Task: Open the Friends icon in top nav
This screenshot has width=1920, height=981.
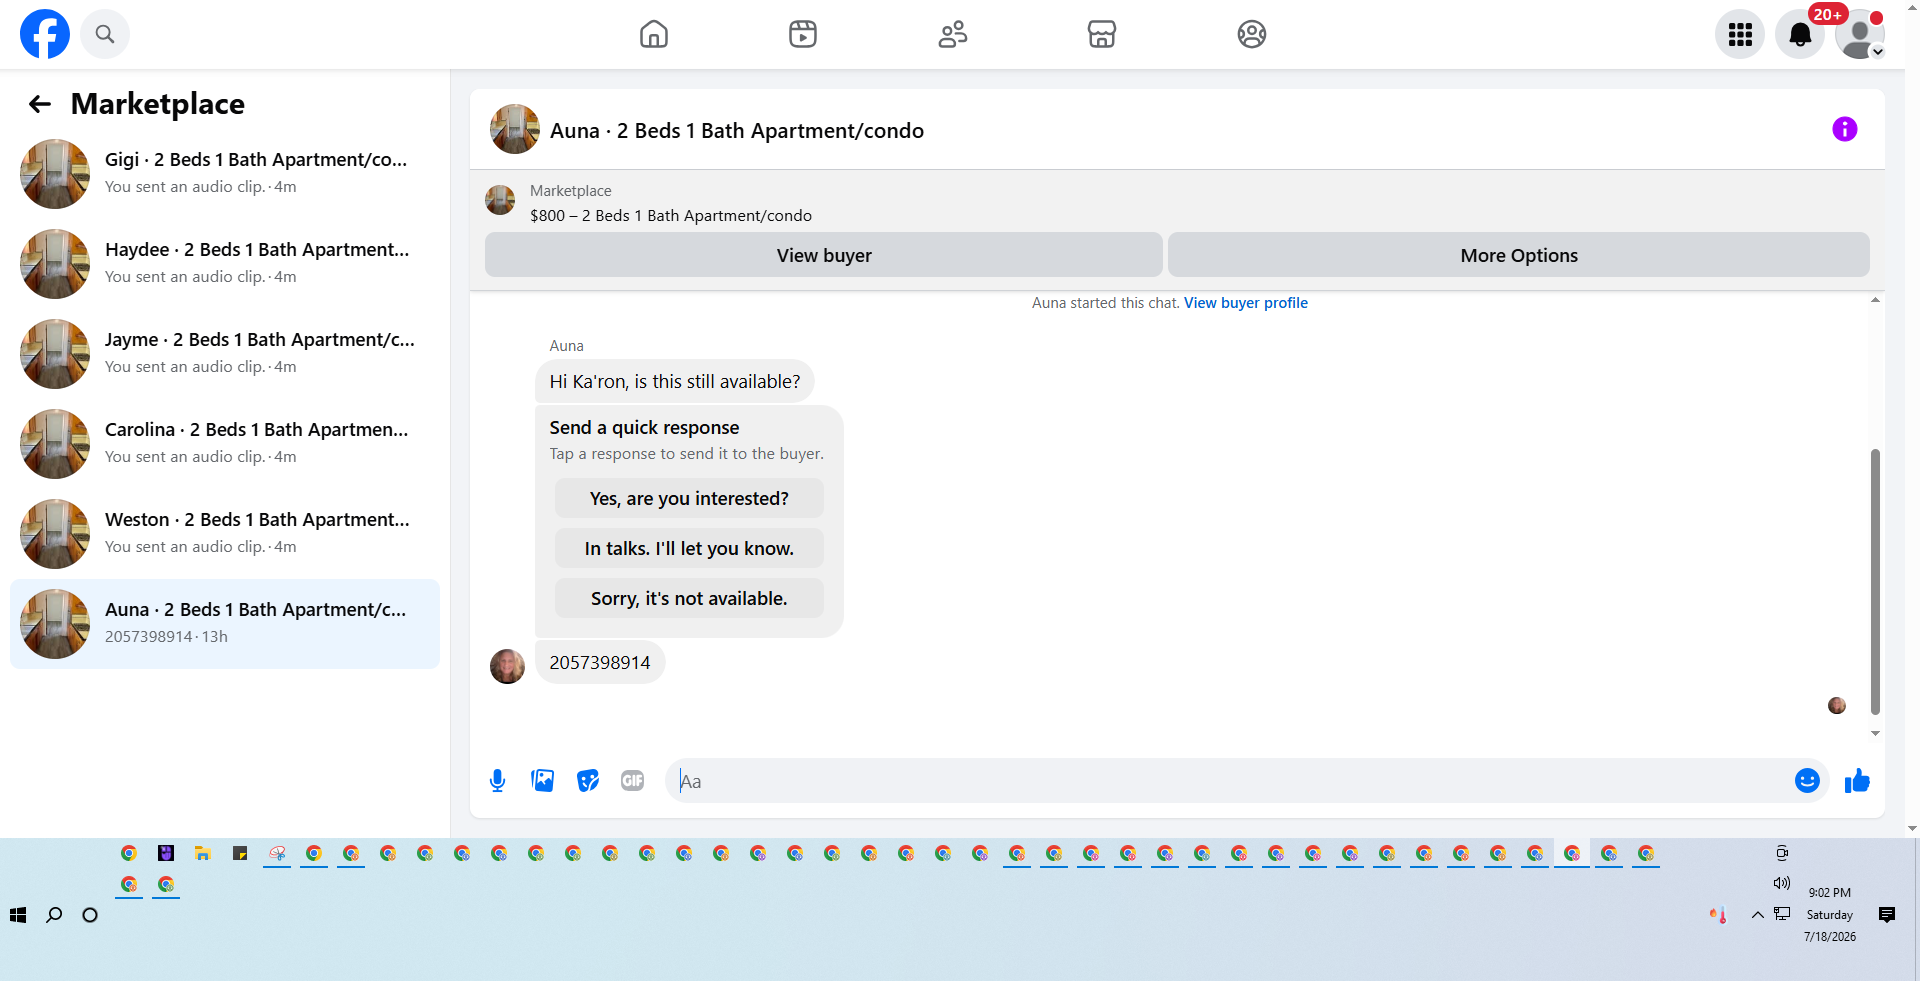Action: (953, 34)
